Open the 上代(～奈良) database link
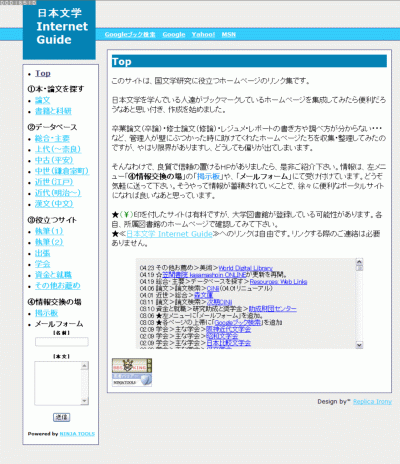 pos(58,149)
